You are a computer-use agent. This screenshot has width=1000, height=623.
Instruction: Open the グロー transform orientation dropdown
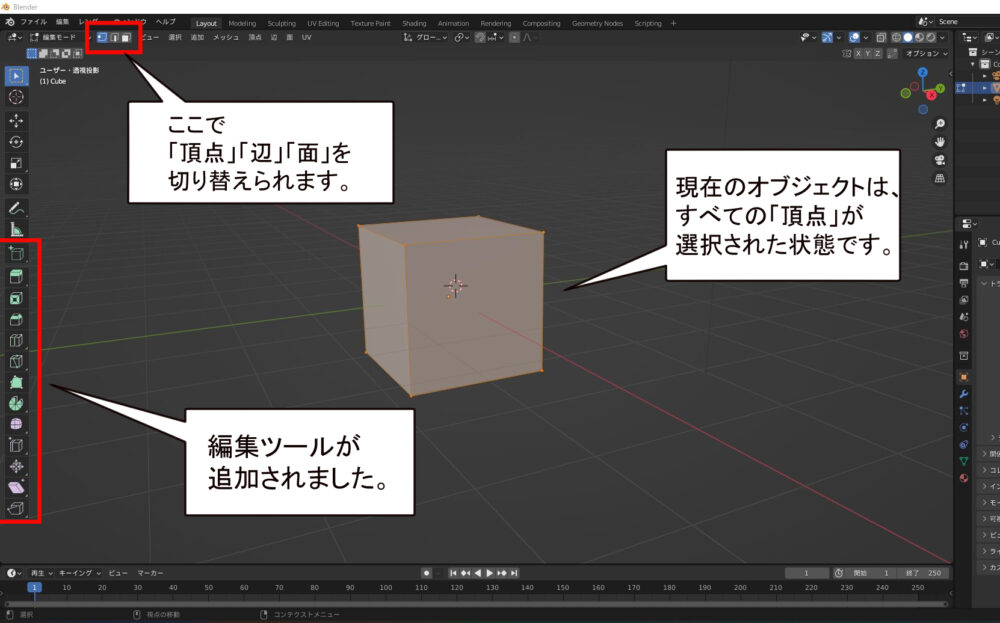coord(425,38)
